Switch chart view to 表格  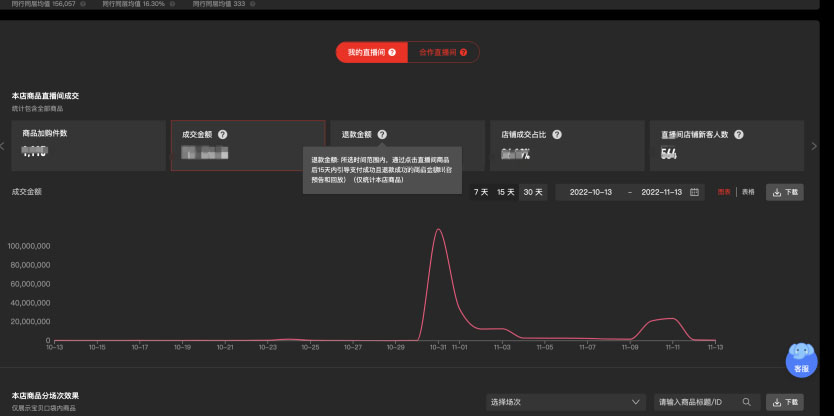[x=747, y=192]
